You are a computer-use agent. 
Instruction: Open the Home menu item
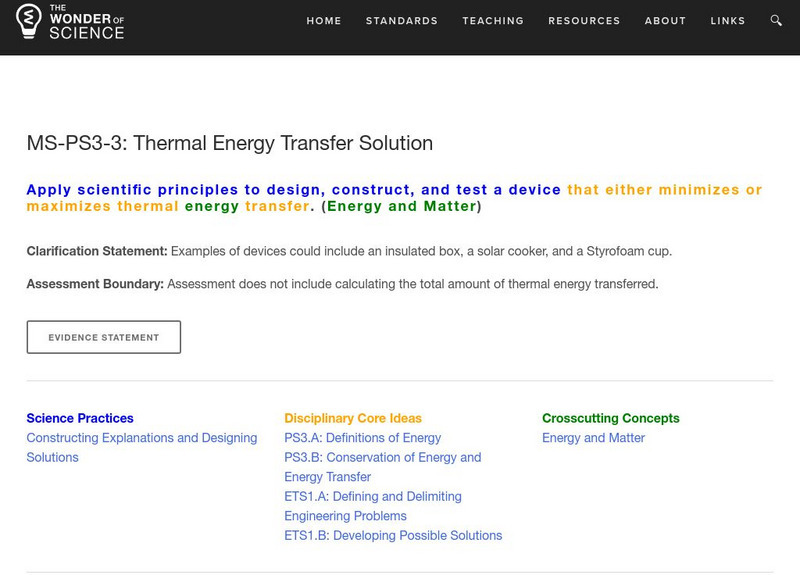(324, 21)
